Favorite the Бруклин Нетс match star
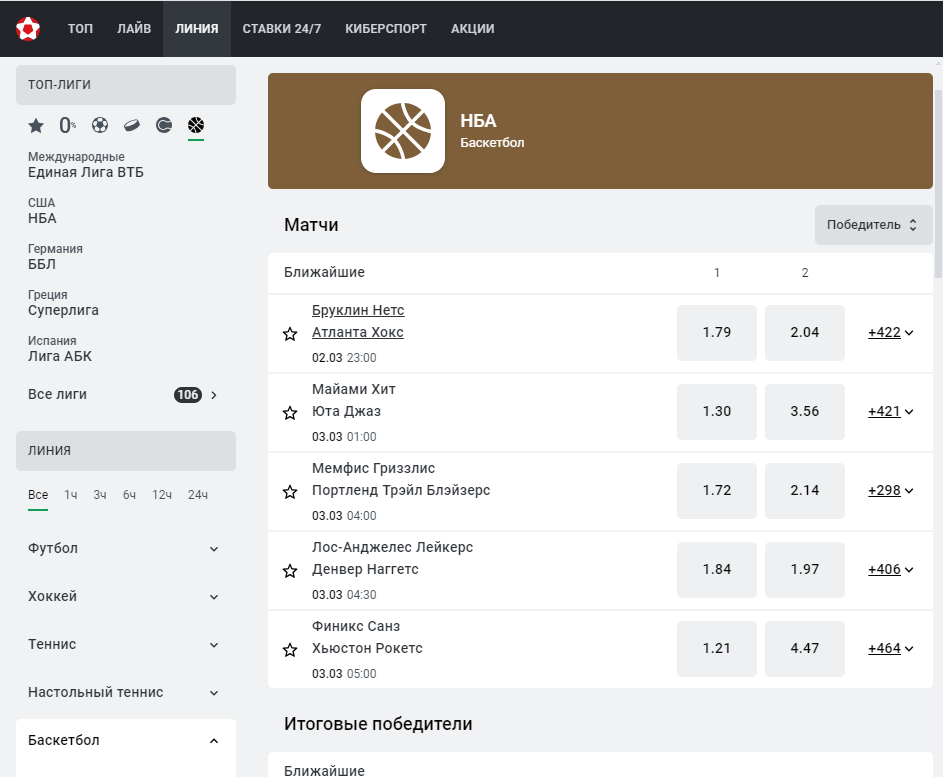 pyautogui.click(x=290, y=334)
